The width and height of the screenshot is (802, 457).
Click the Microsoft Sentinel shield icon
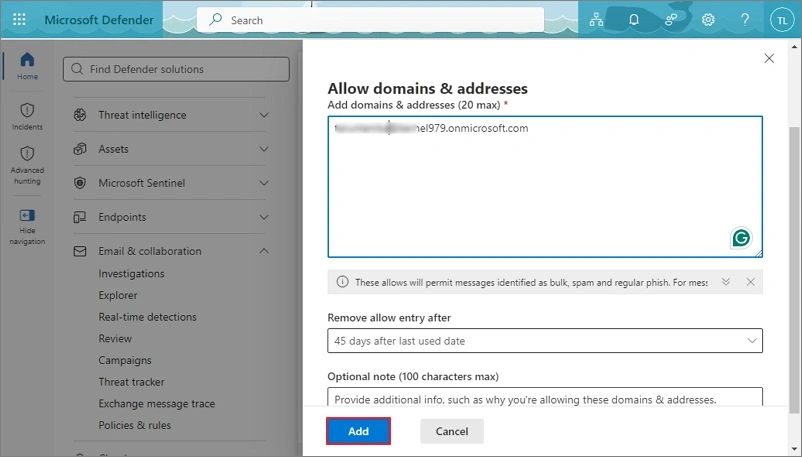80,183
